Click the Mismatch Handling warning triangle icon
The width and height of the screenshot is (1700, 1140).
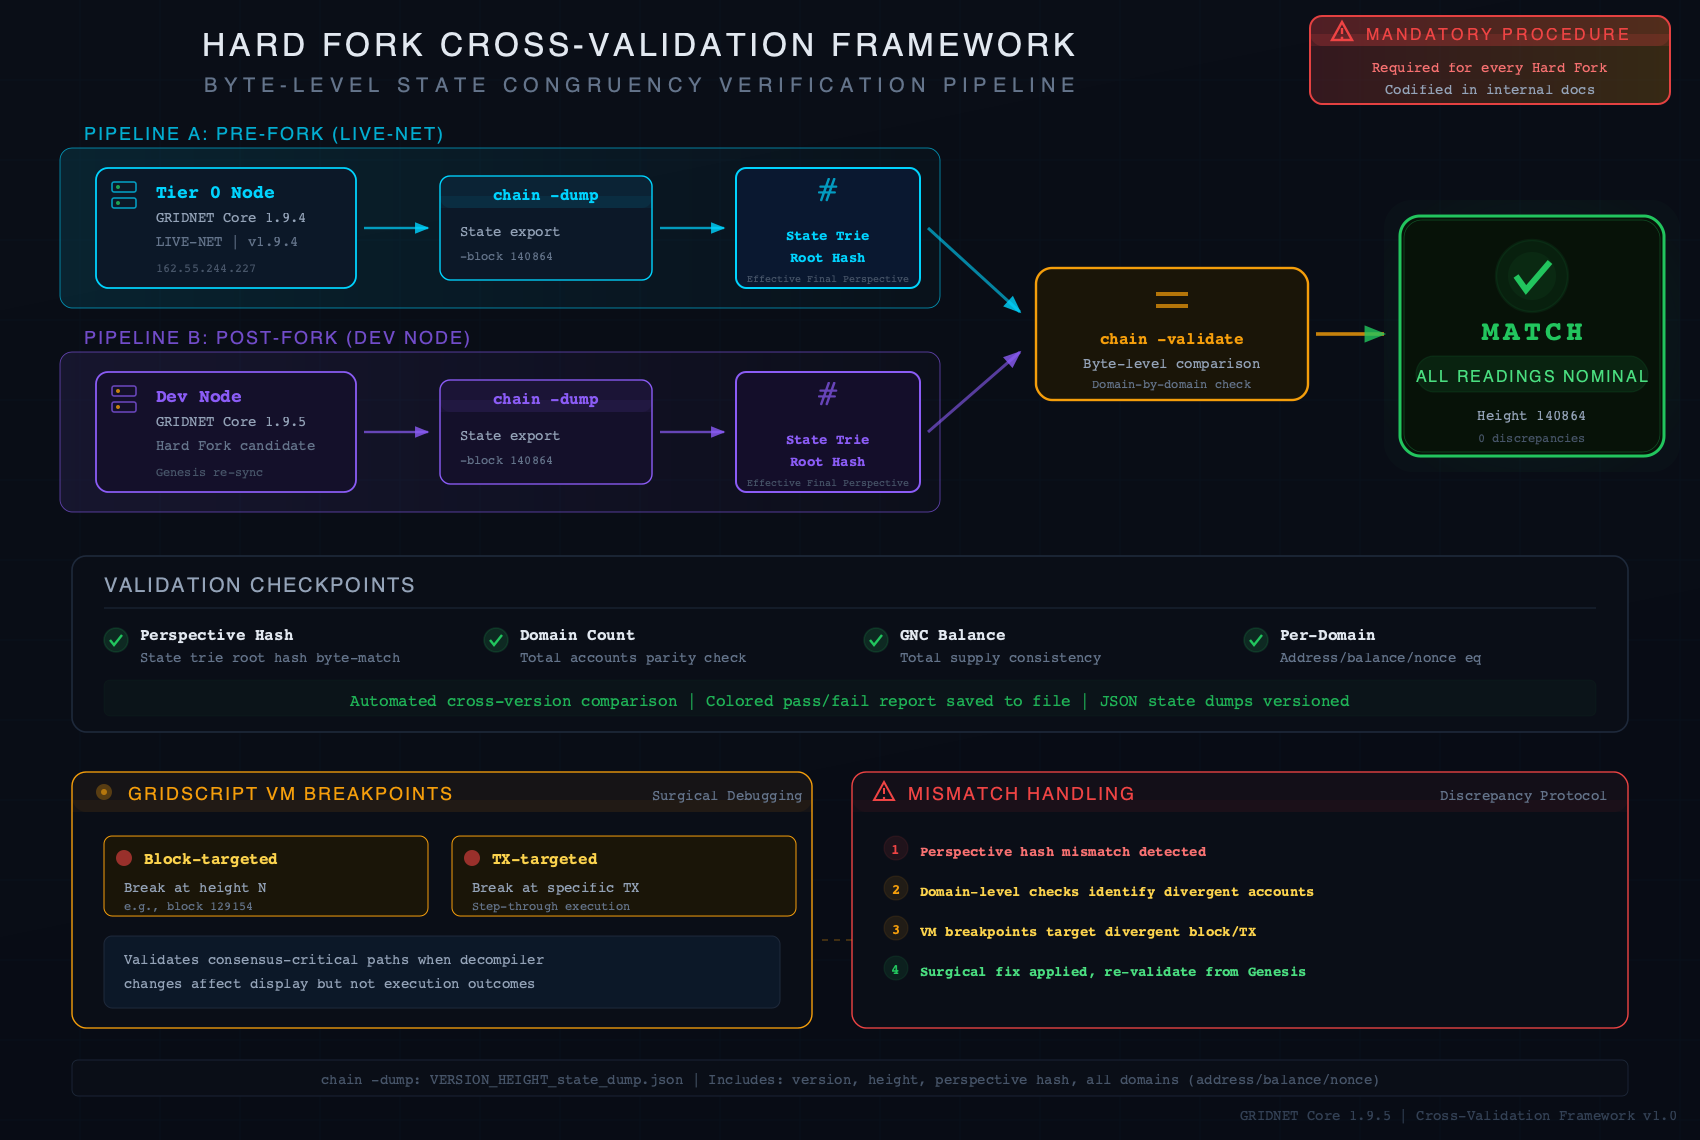tap(884, 792)
